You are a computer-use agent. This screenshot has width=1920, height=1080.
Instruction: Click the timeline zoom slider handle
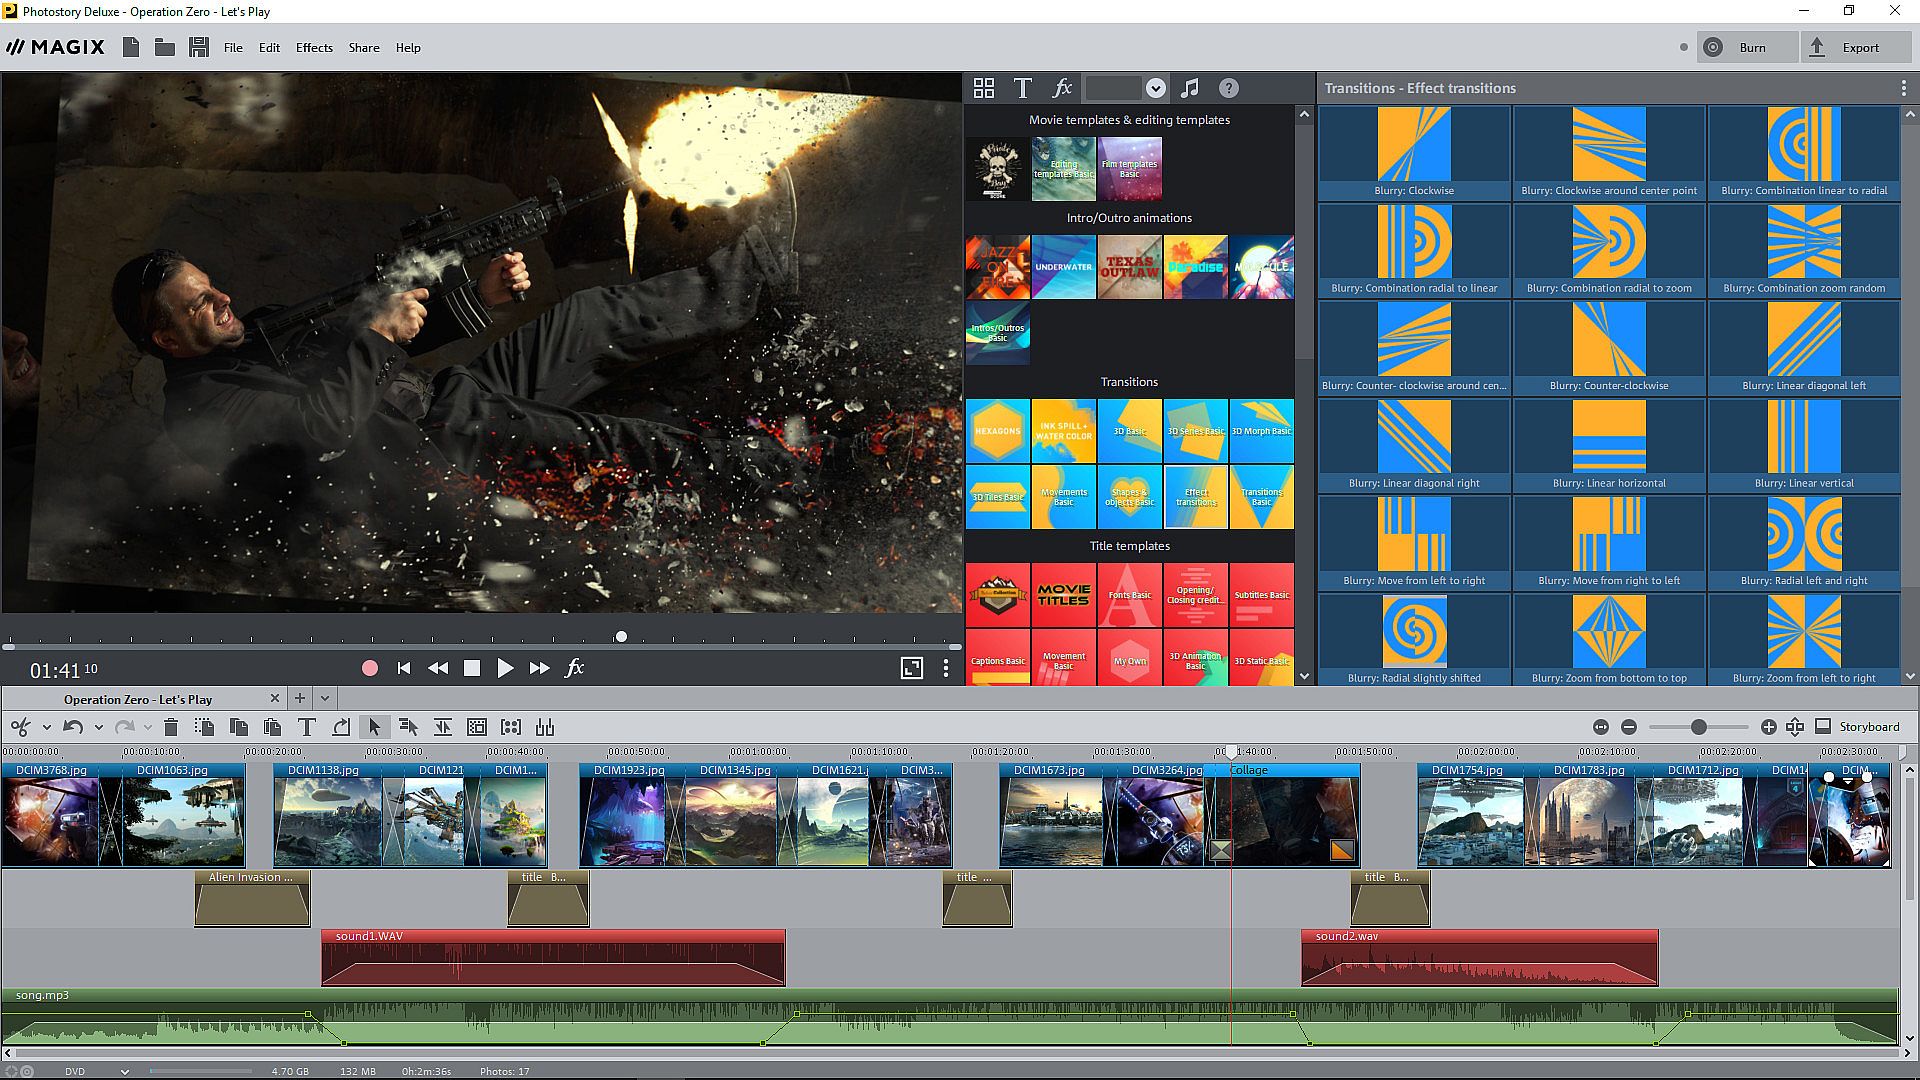1698,727
